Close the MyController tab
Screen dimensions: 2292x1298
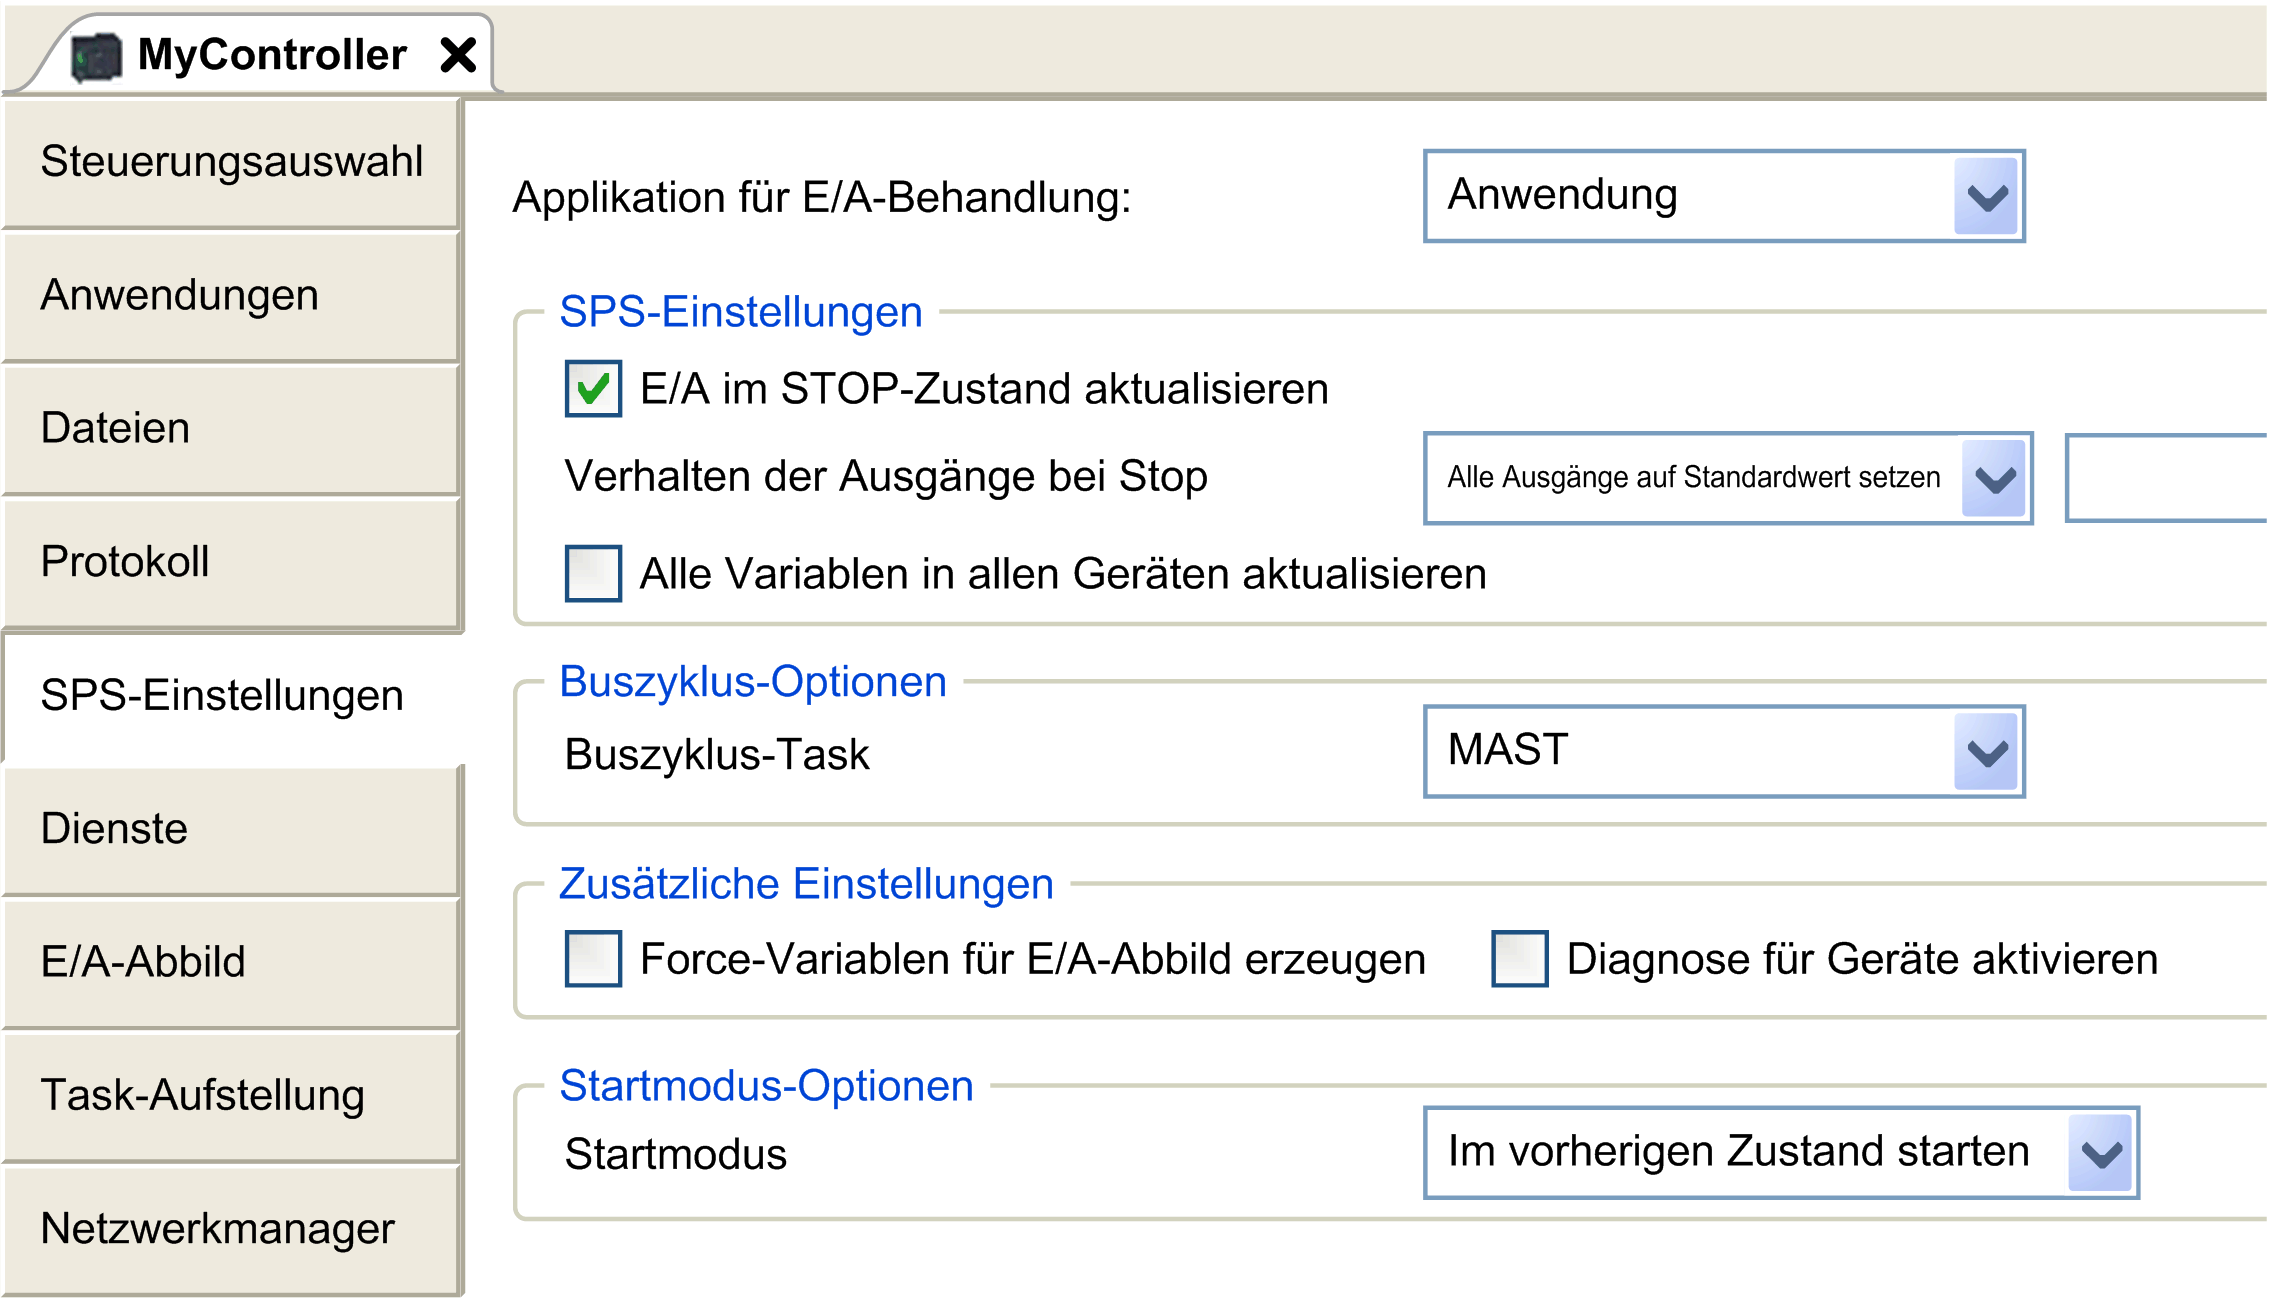[458, 55]
